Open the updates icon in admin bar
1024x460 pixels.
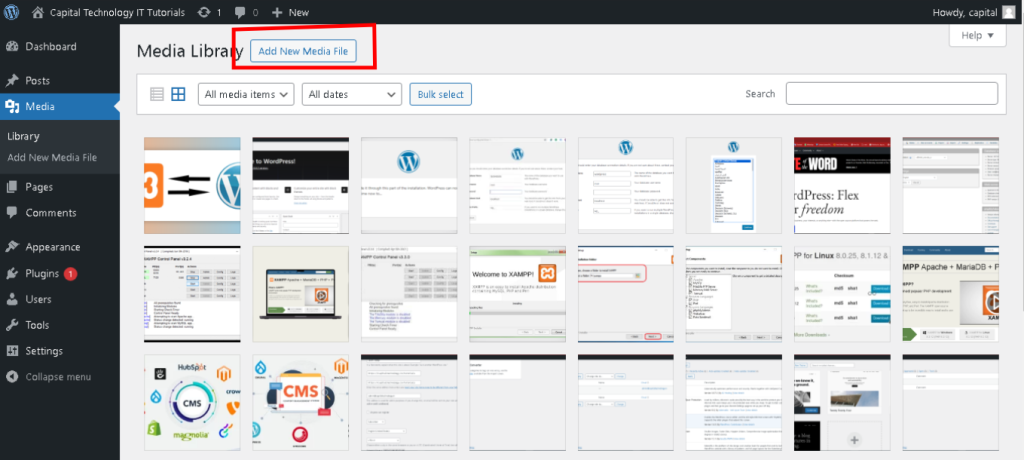click(x=205, y=12)
